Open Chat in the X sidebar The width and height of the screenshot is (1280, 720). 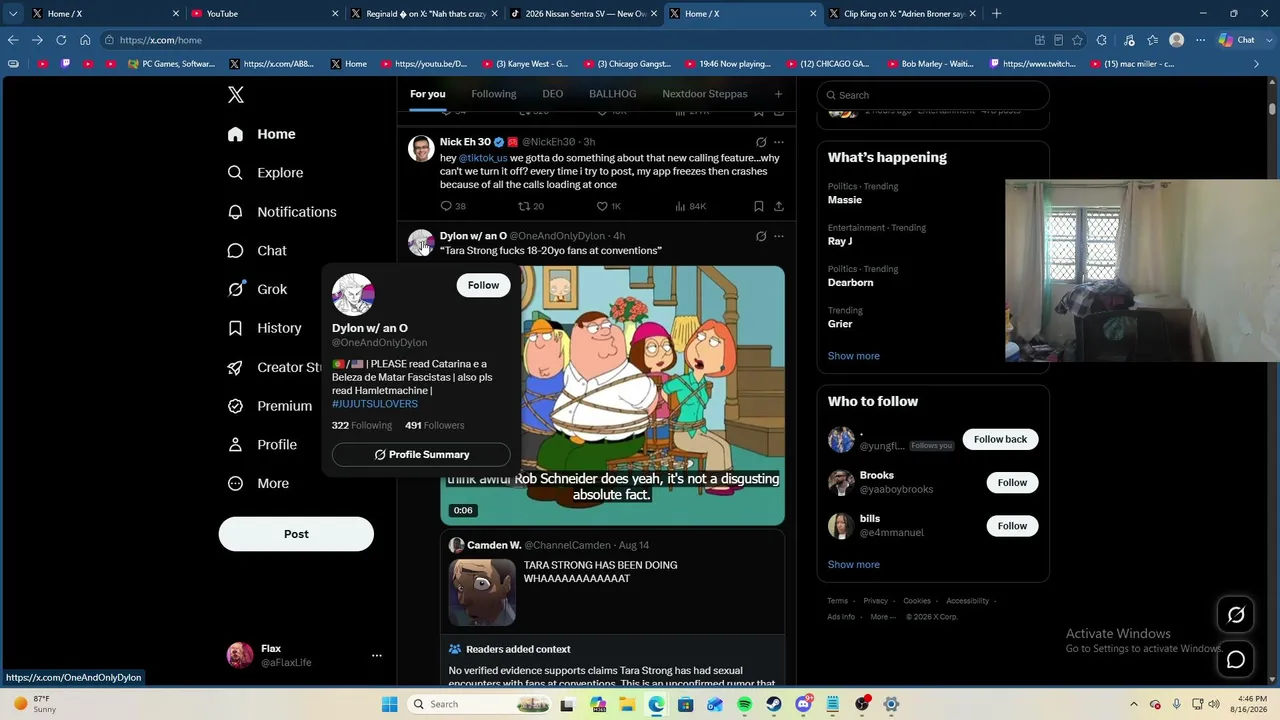[257, 251]
